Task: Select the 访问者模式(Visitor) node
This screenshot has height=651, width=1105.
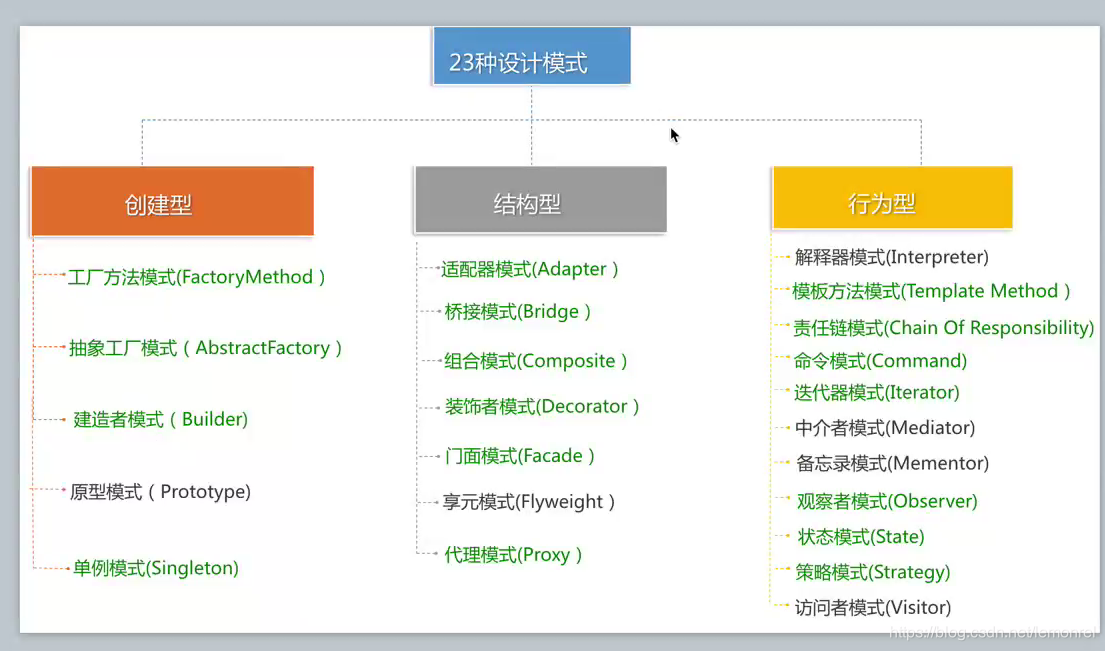Action: (x=872, y=607)
